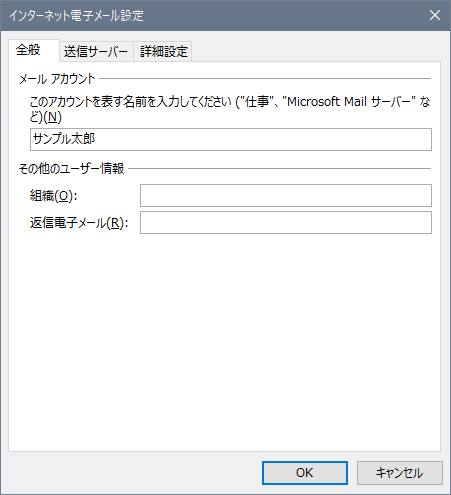Click the account name instruction text
Viewport: 451px width, 495px height.
click(230, 109)
